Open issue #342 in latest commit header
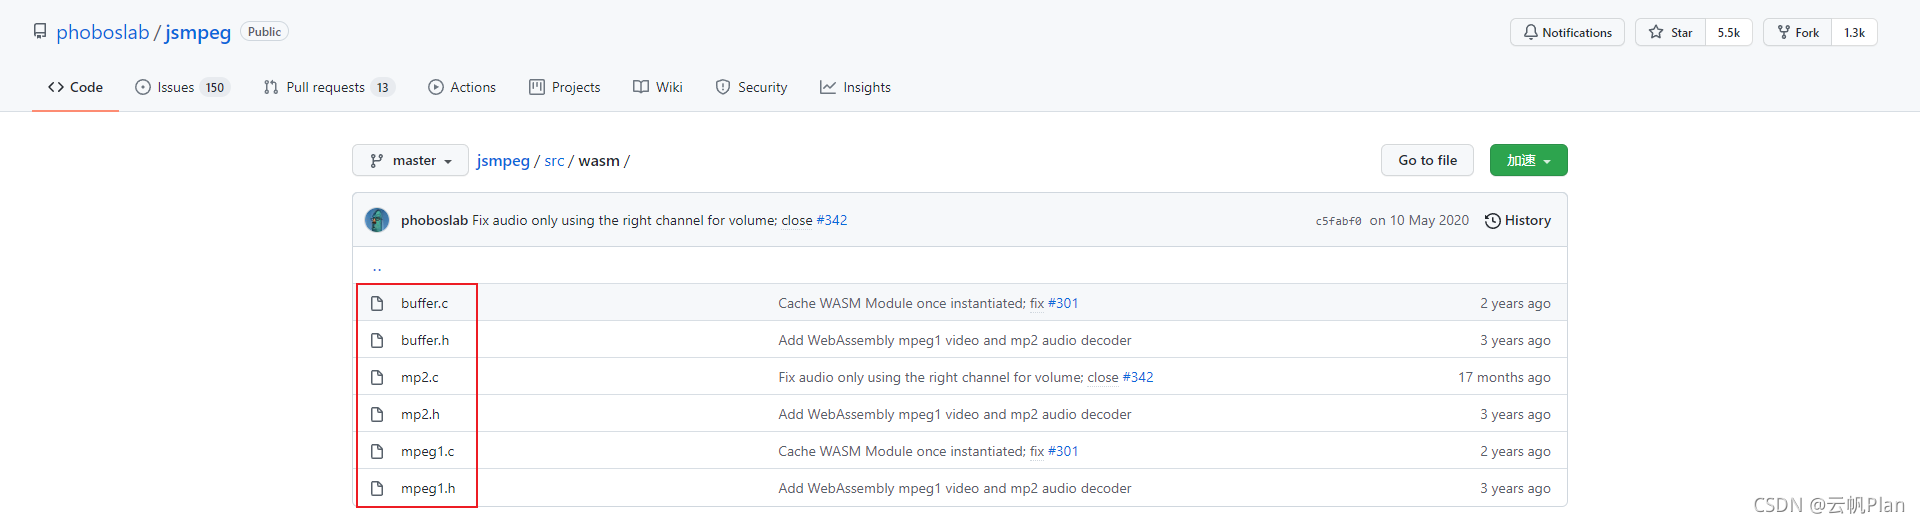Screen dimensions: 1920x523 pyautogui.click(x=832, y=220)
